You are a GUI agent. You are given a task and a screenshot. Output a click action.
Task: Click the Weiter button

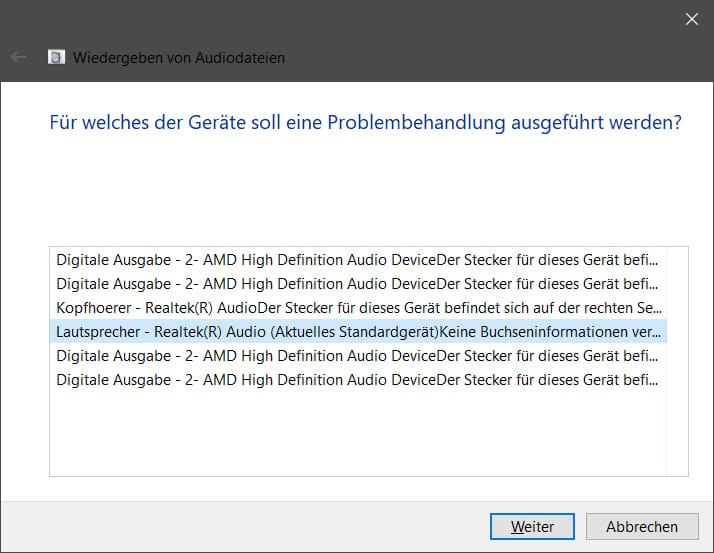click(x=532, y=527)
